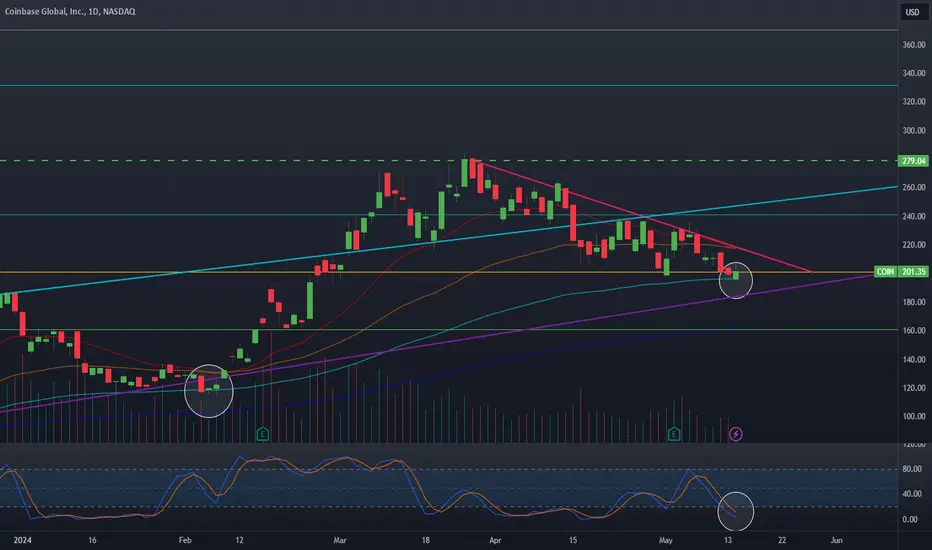Click the May date axis label
Viewport: 932px width, 550px height.
666,540
